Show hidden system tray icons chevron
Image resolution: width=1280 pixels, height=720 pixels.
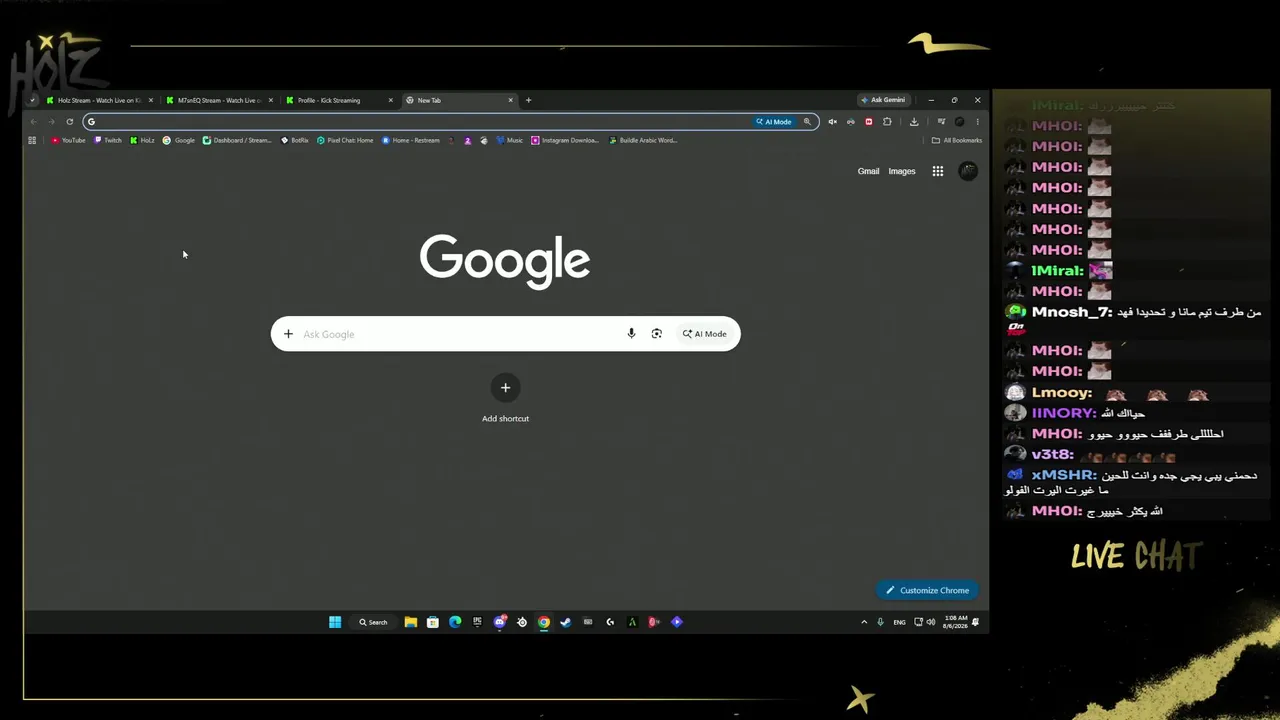click(x=864, y=622)
